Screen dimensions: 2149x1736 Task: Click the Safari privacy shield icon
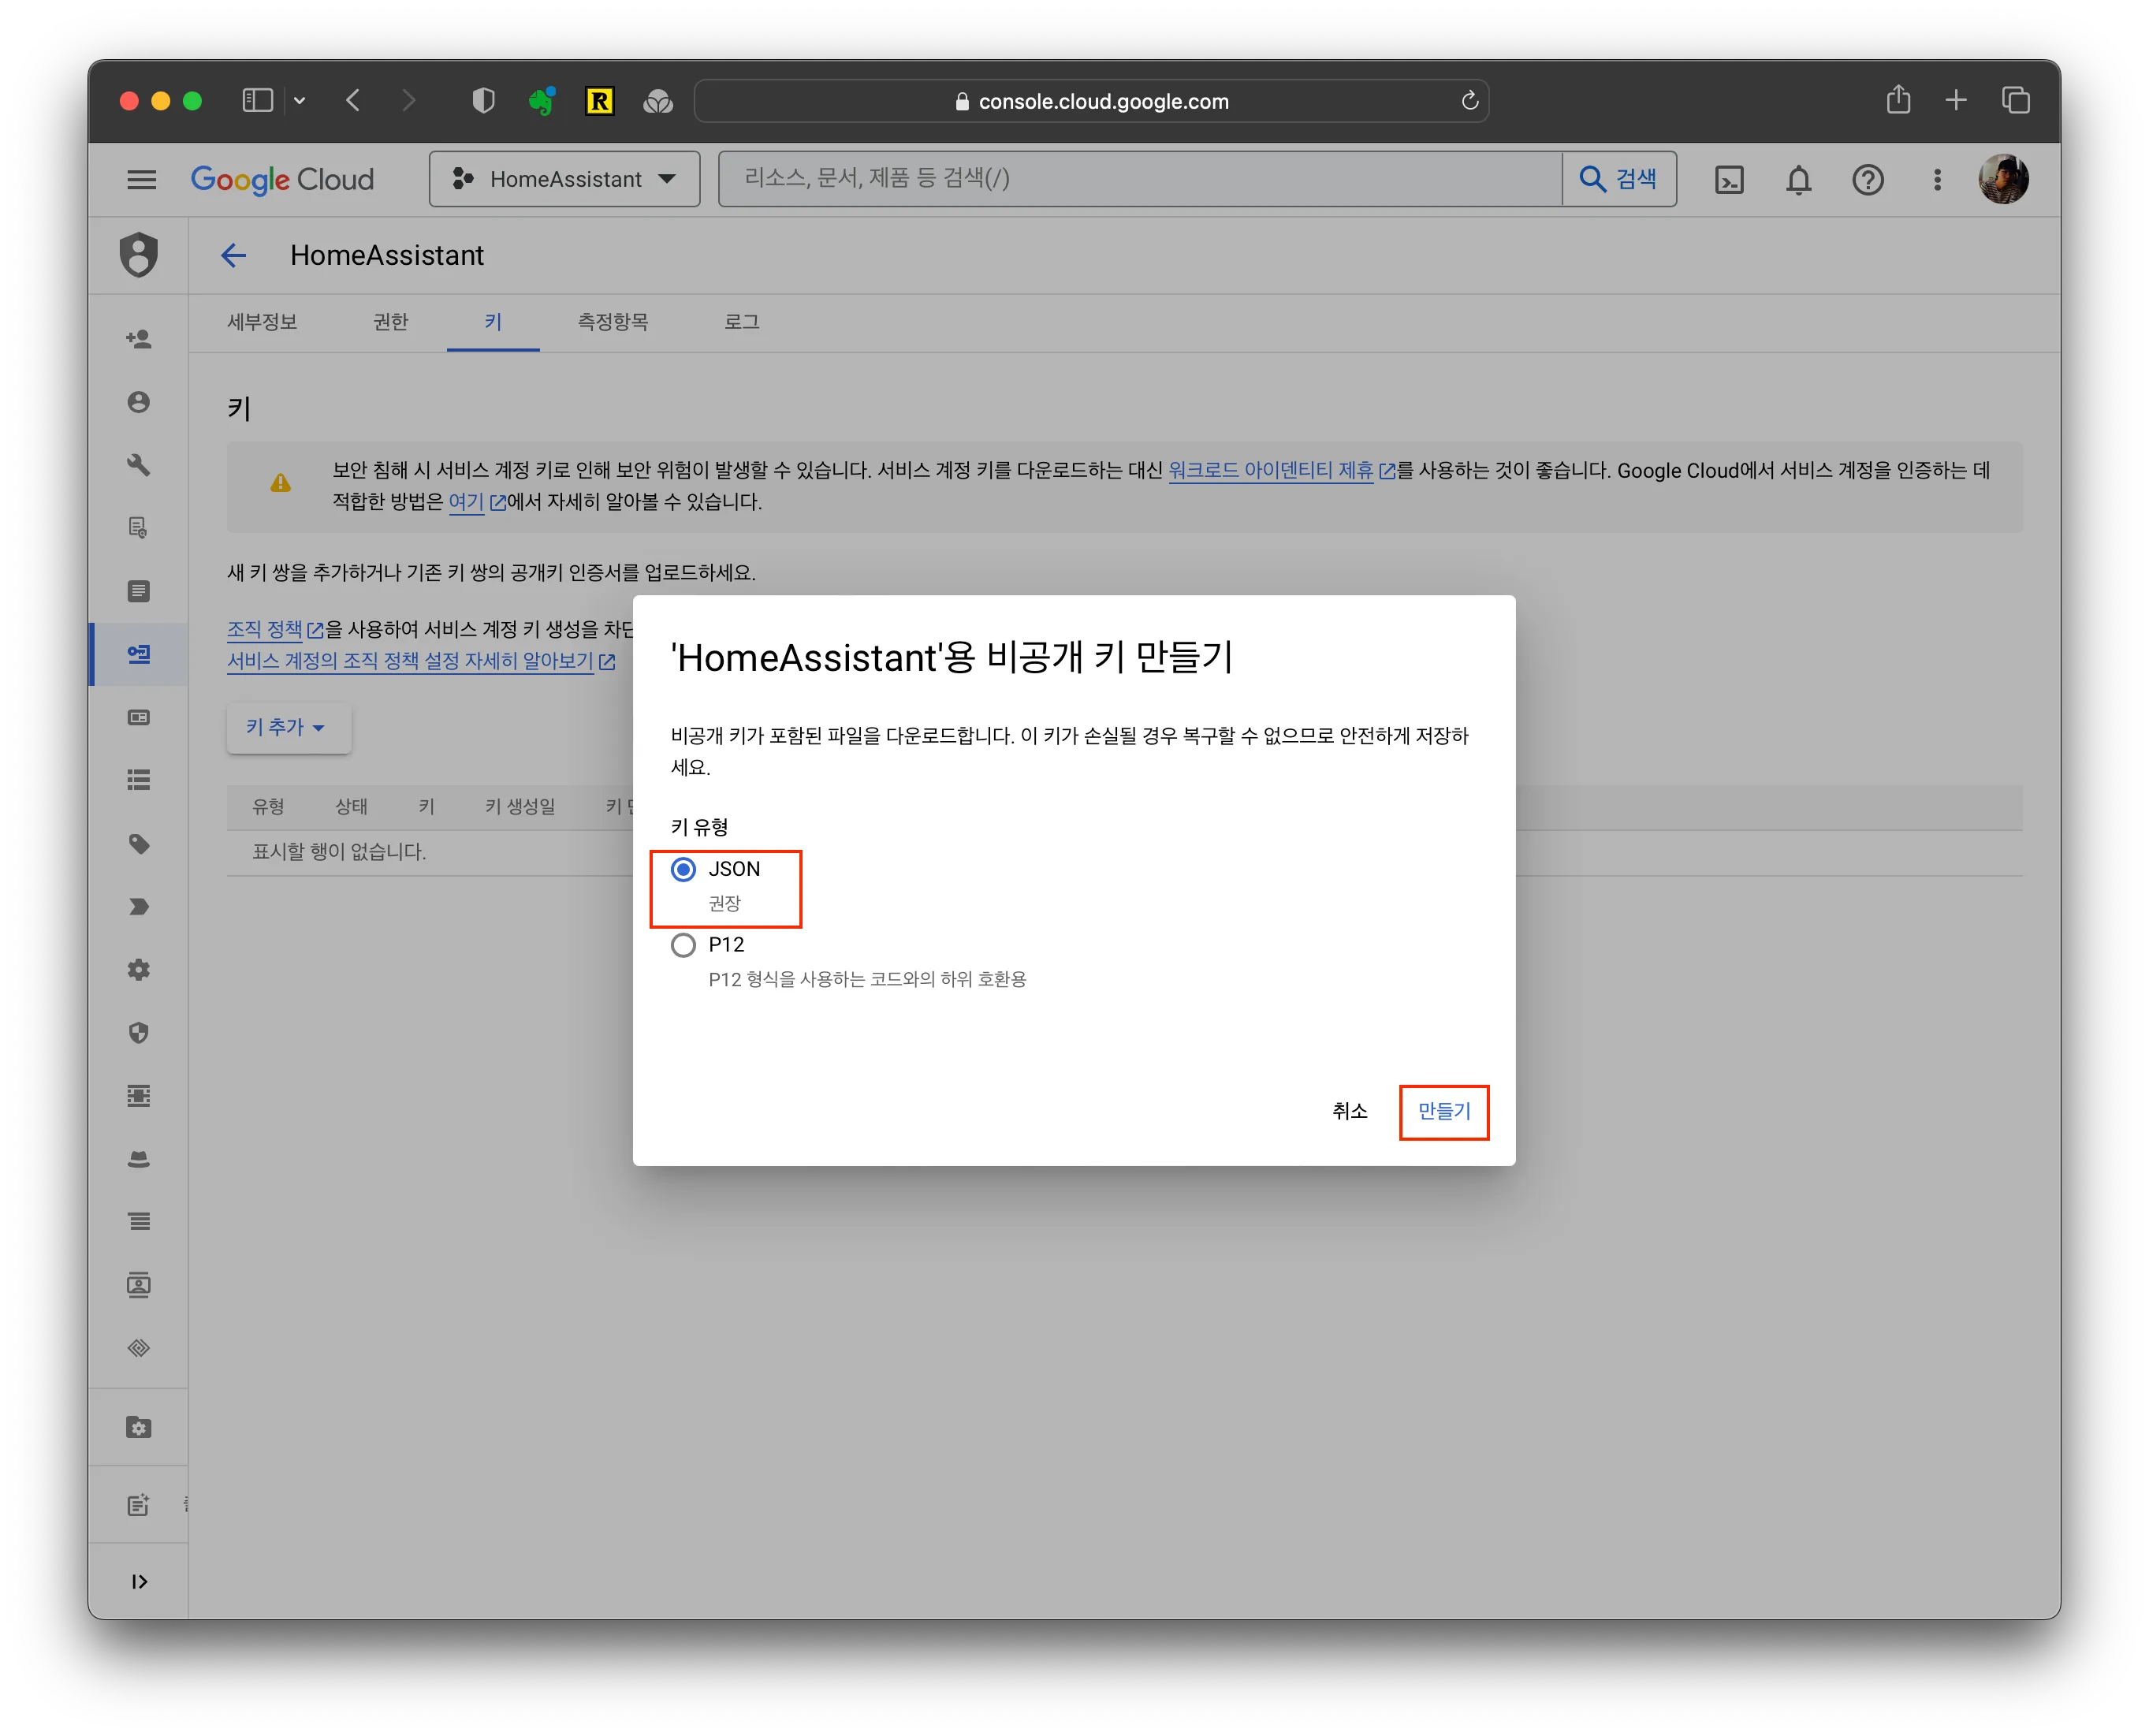click(483, 101)
